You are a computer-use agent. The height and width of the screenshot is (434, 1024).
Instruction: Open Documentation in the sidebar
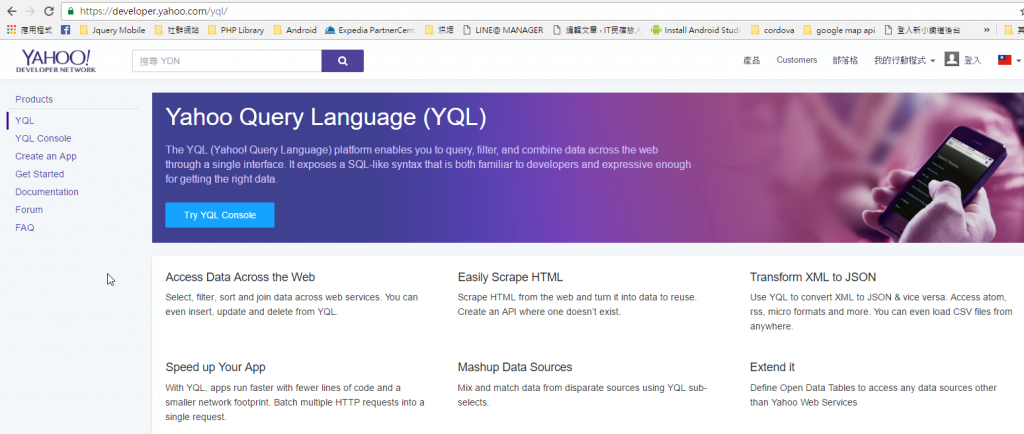click(47, 192)
